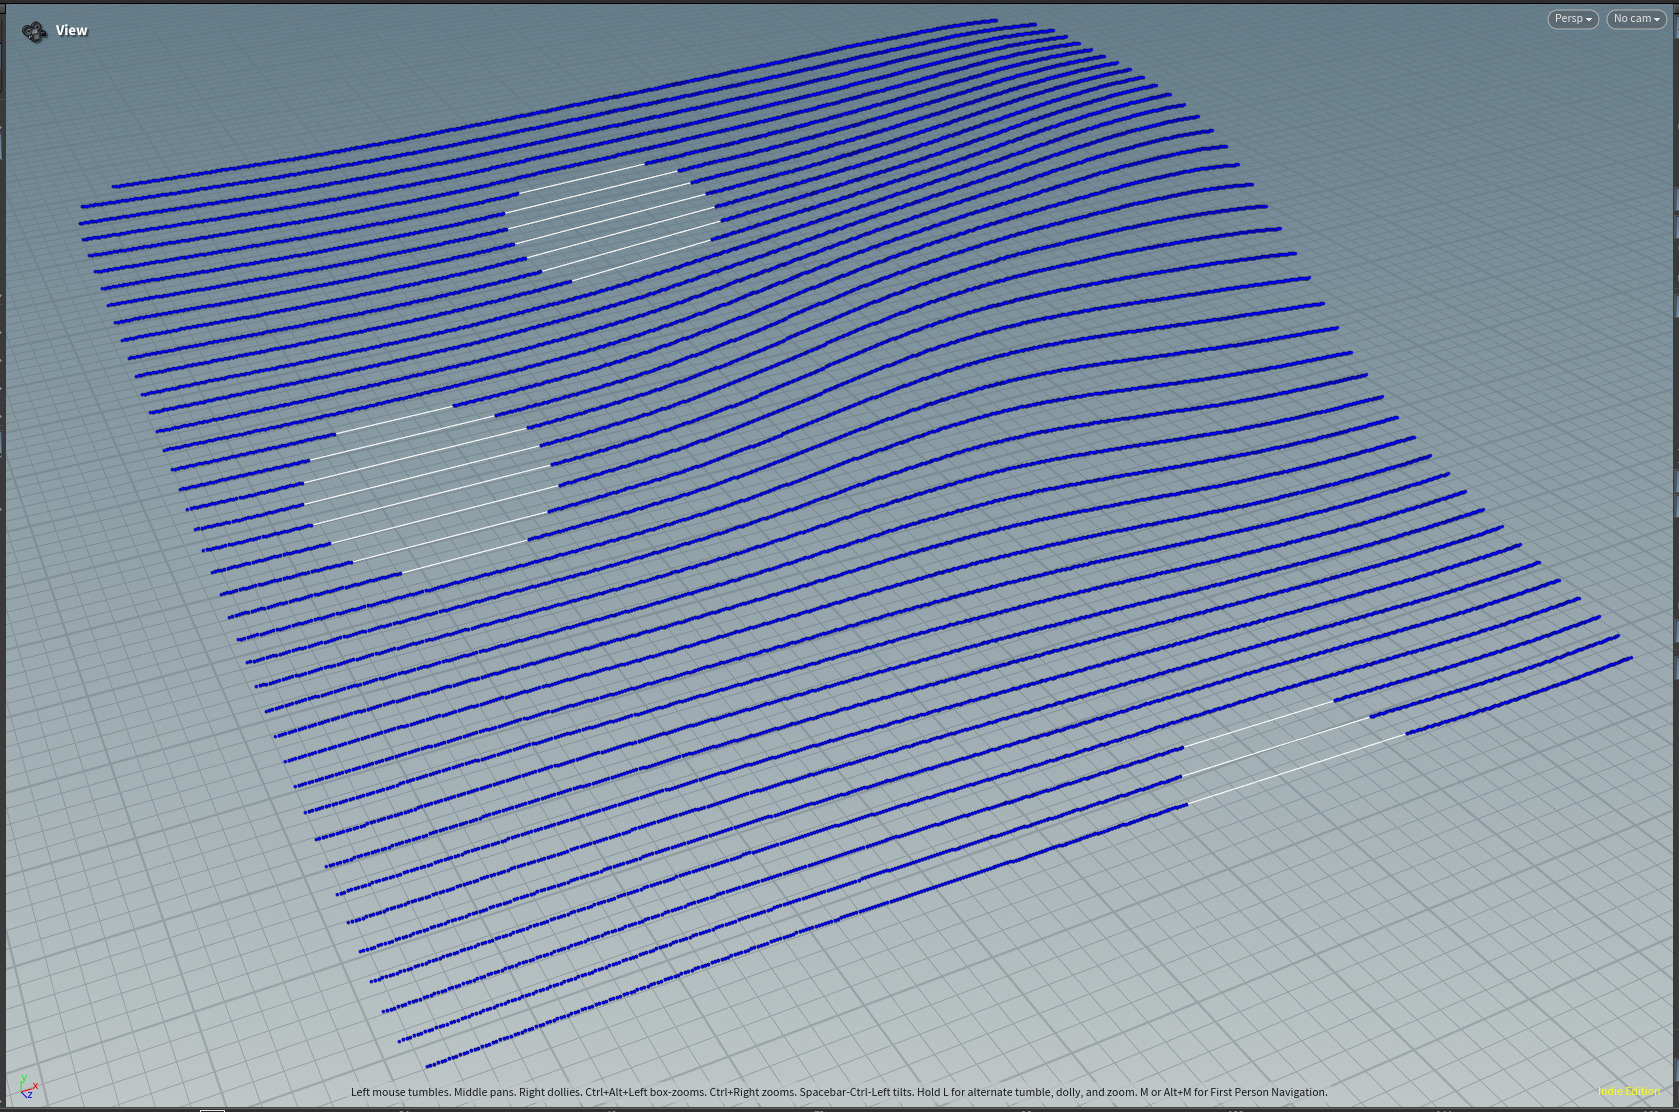
Task: Click the lowest white segment in the bottom-right gap
Action: point(1296,768)
